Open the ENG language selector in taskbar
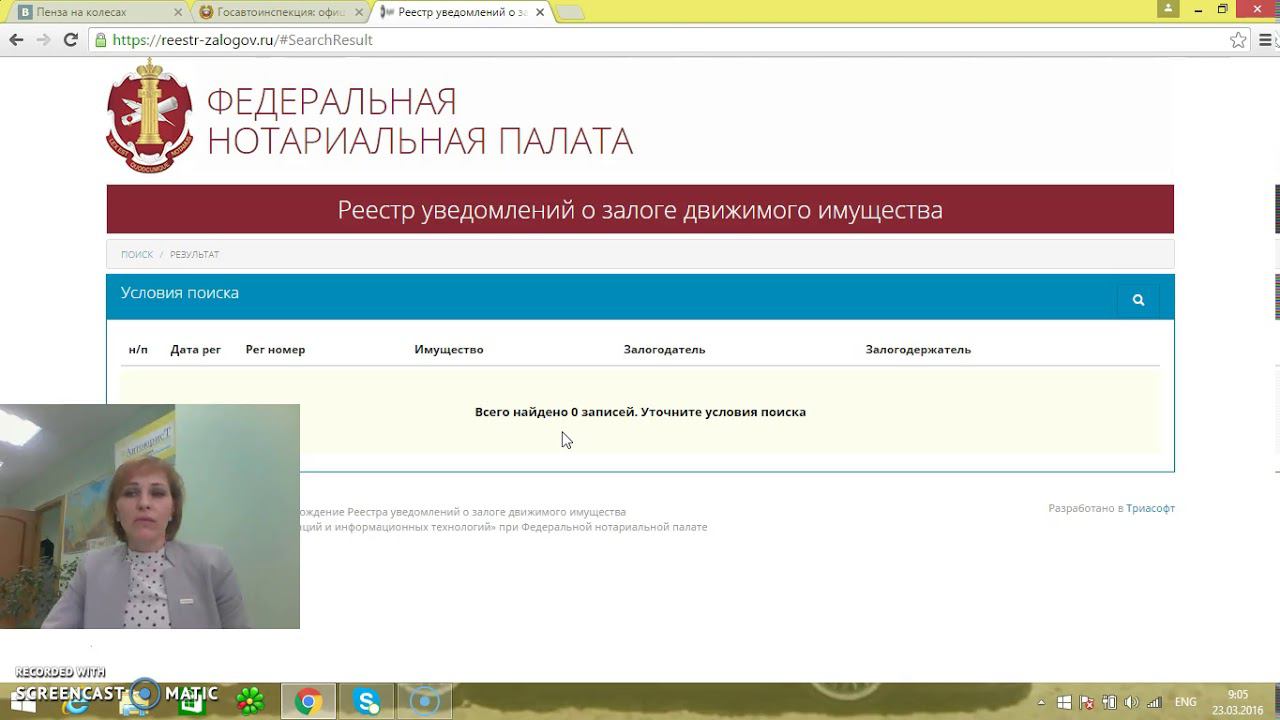1280x720 pixels. pos(1185,702)
